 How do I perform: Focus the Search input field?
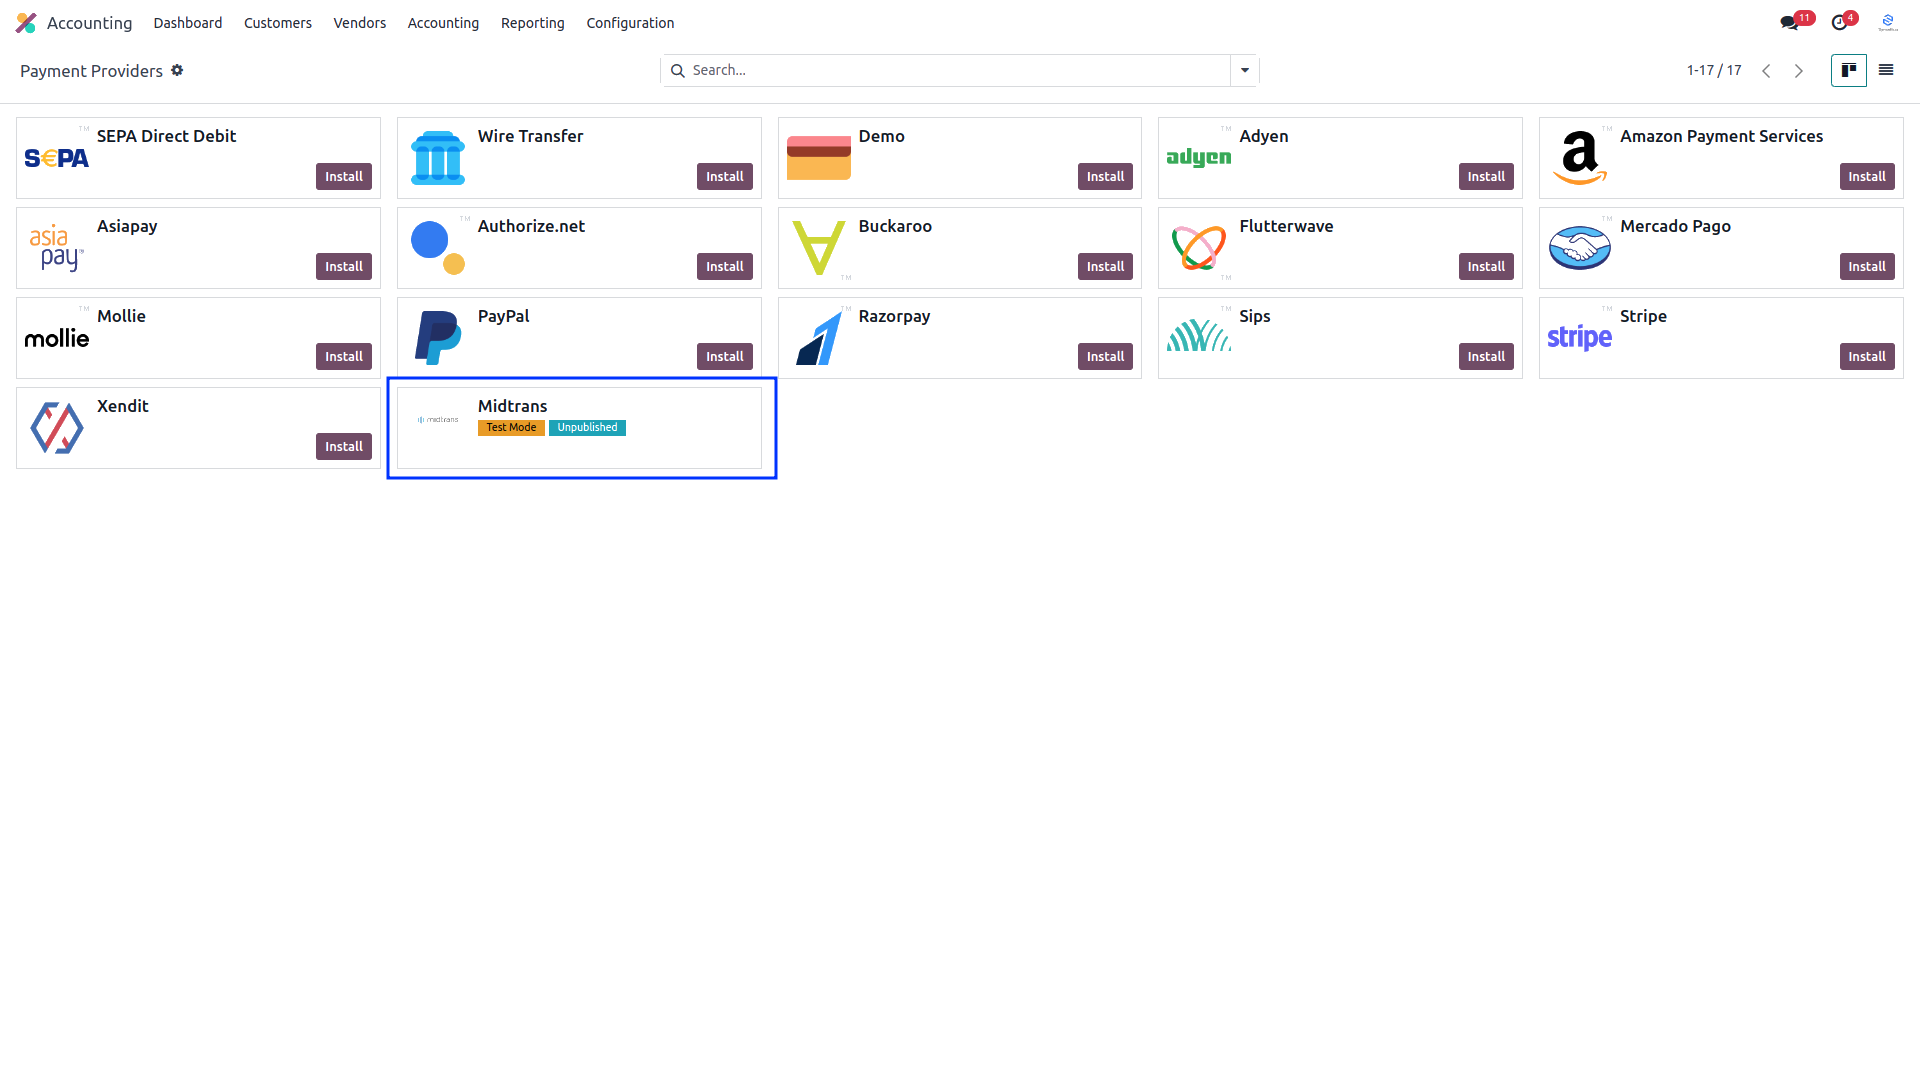pos(958,70)
